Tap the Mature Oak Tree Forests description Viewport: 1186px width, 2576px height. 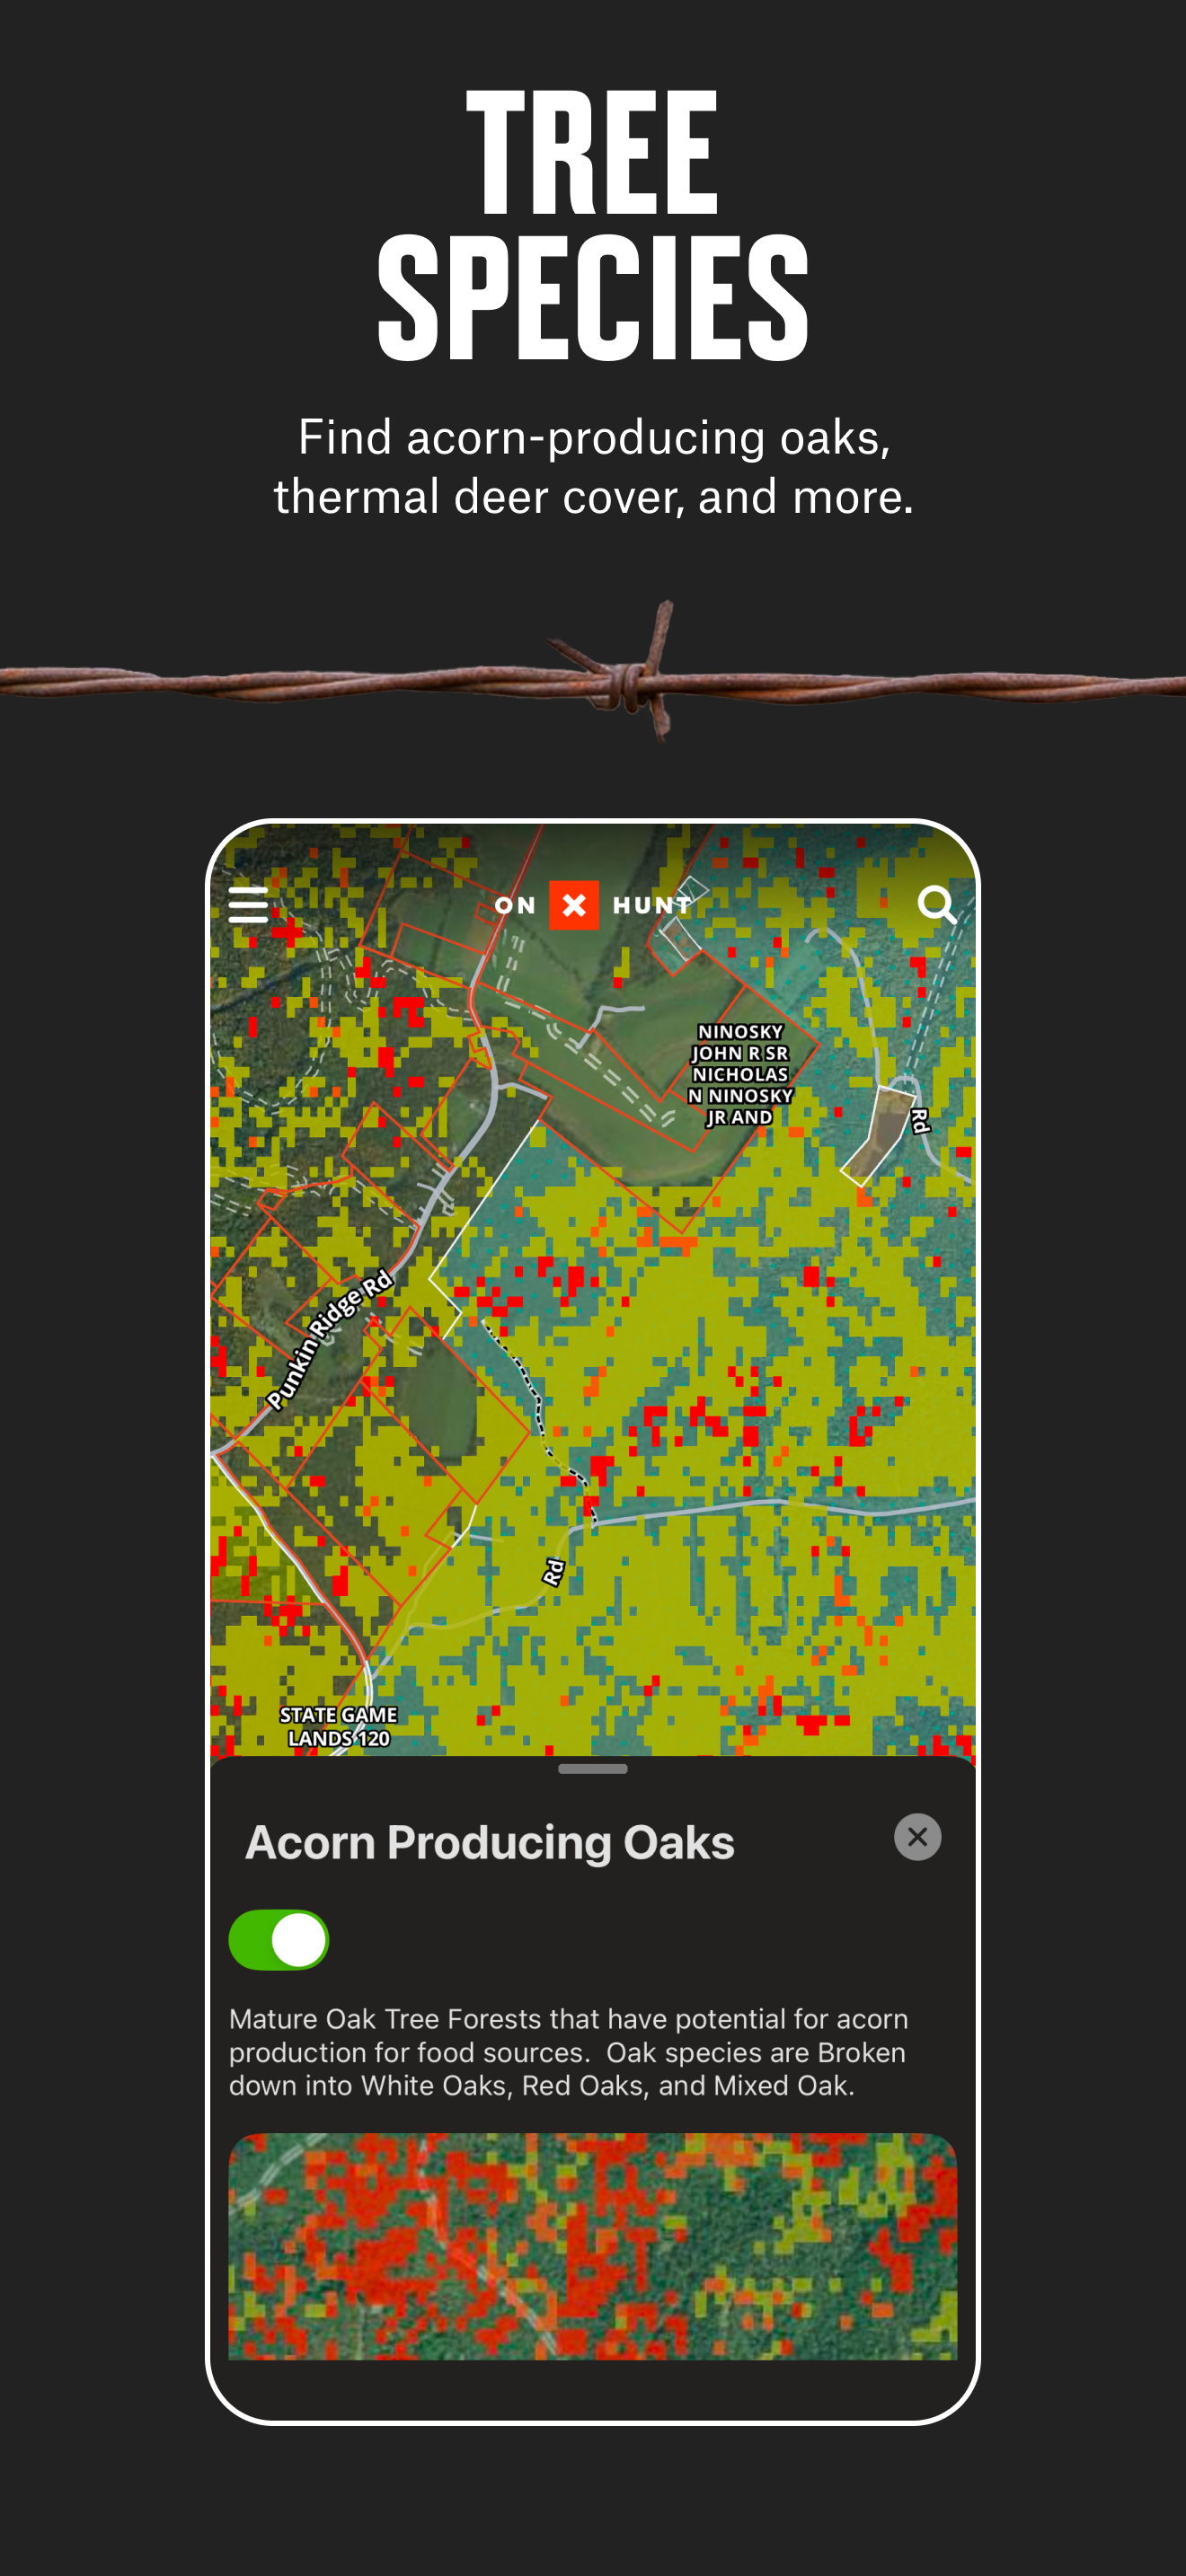pos(568,2052)
